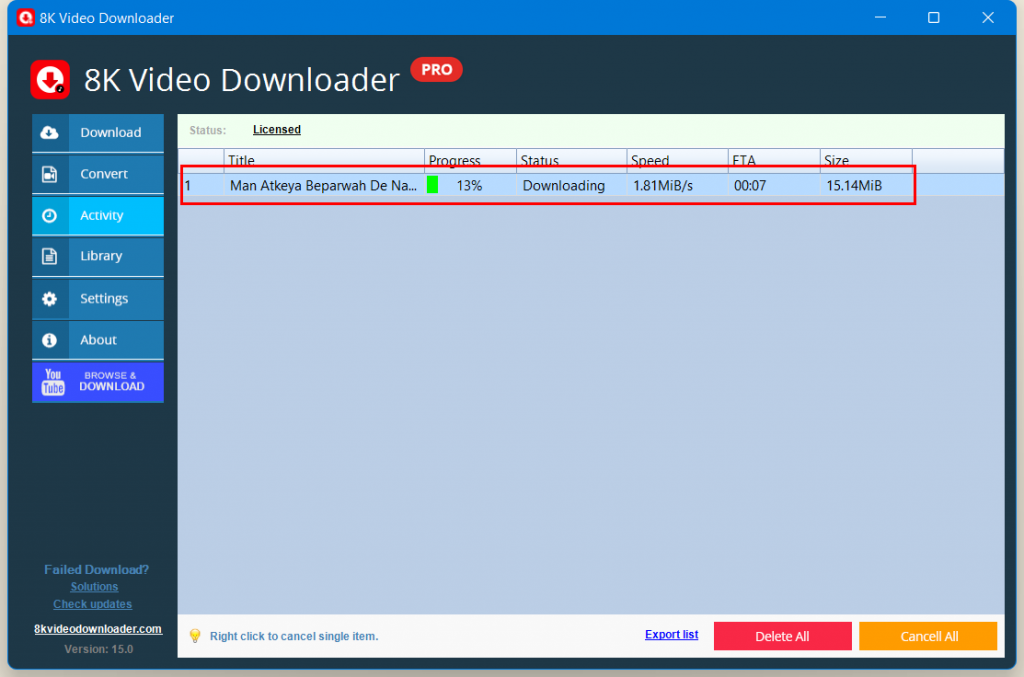Image resolution: width=1024 pixels, height=677 pixels.
Task: Sort by the Title column header
Action: point(325,161)
